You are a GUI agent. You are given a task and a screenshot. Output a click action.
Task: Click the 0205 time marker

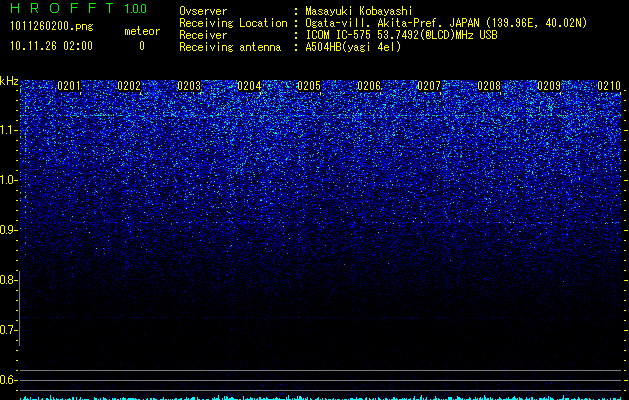tap(309, 86)
